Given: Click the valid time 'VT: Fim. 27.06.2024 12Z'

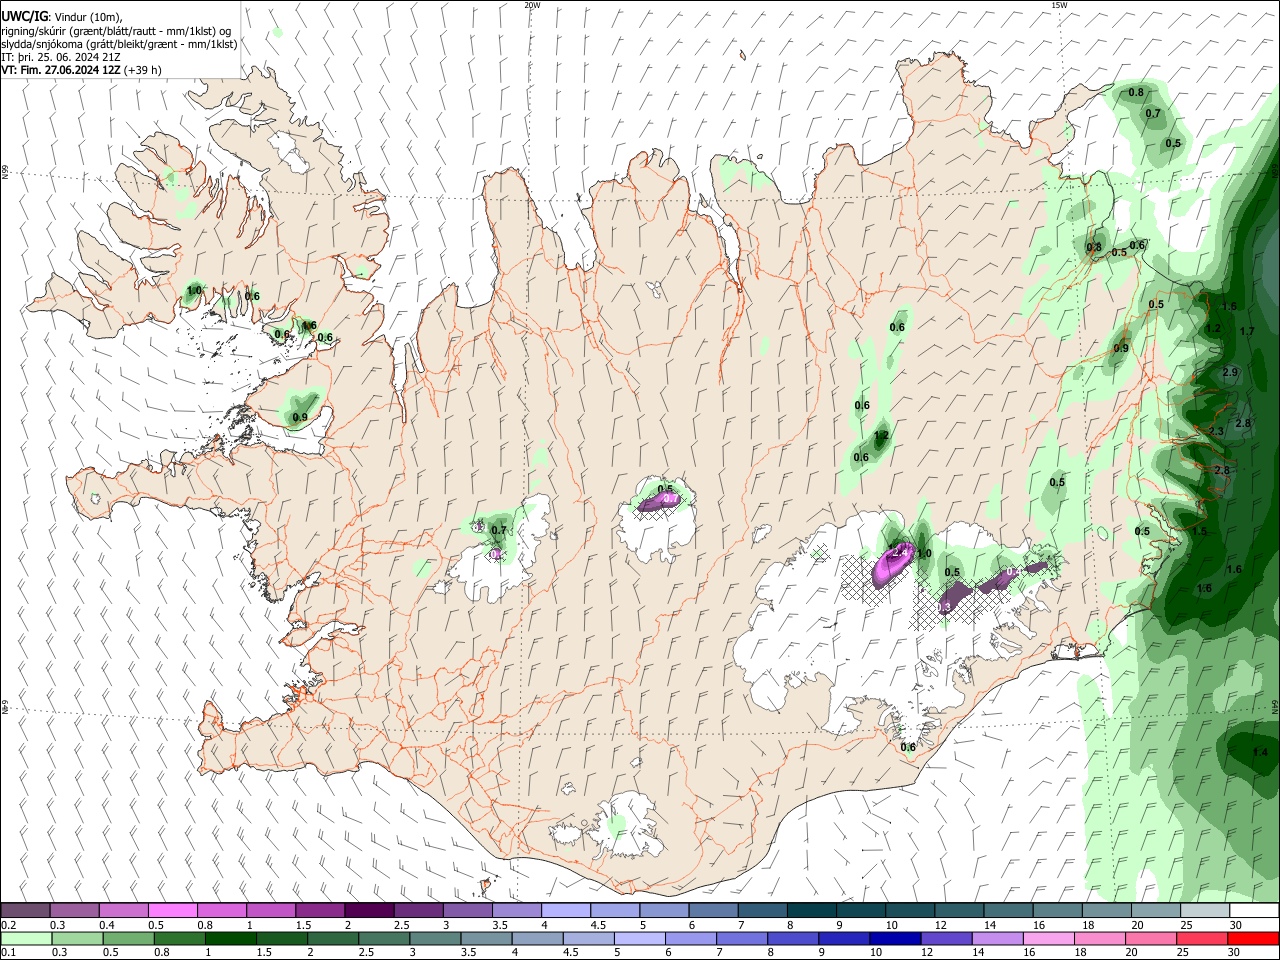Looking at the screenshot, I should point(61,70).
